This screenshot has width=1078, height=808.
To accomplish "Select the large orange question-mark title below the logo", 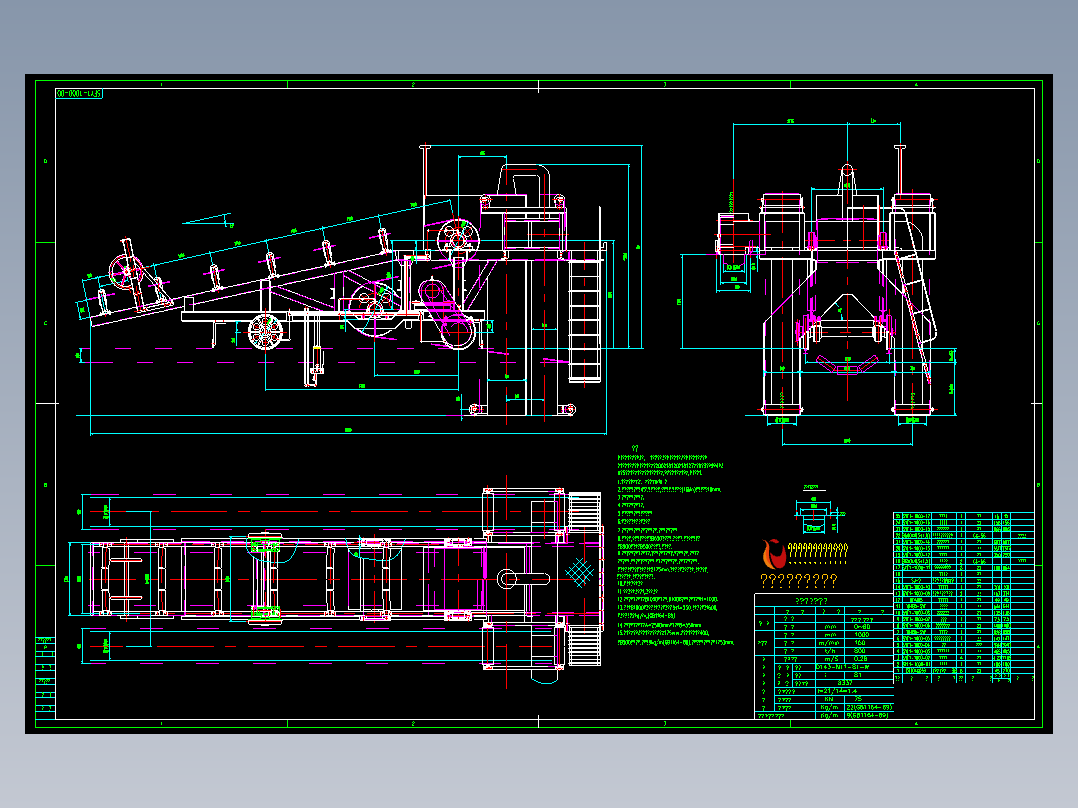I will pos(799,581).
